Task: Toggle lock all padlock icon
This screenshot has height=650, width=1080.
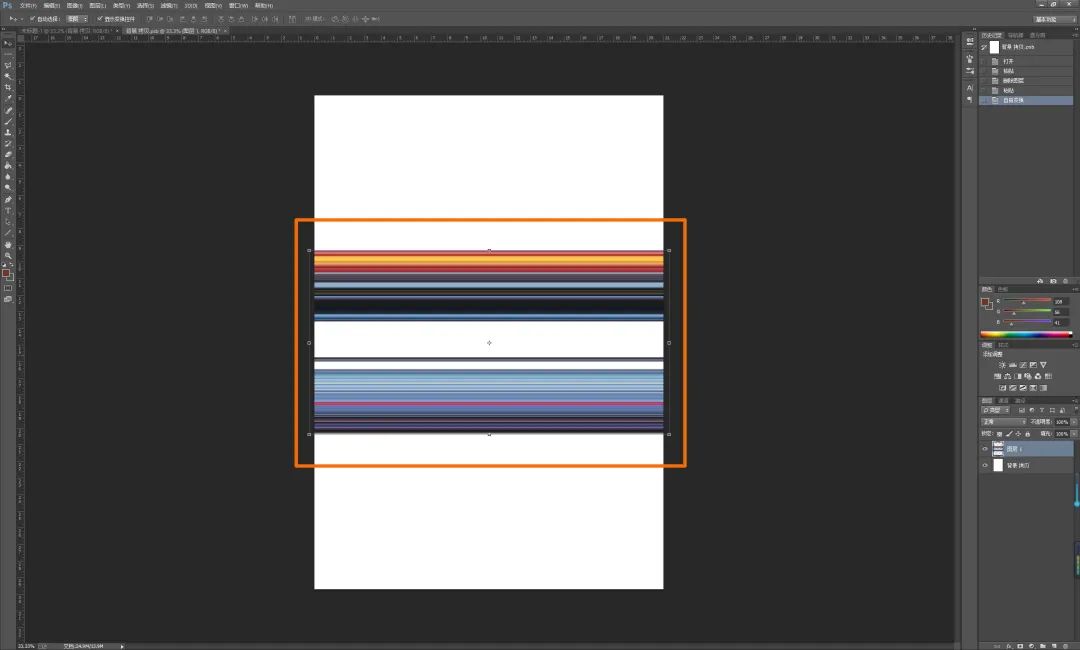Action: tap(1028, 434)
